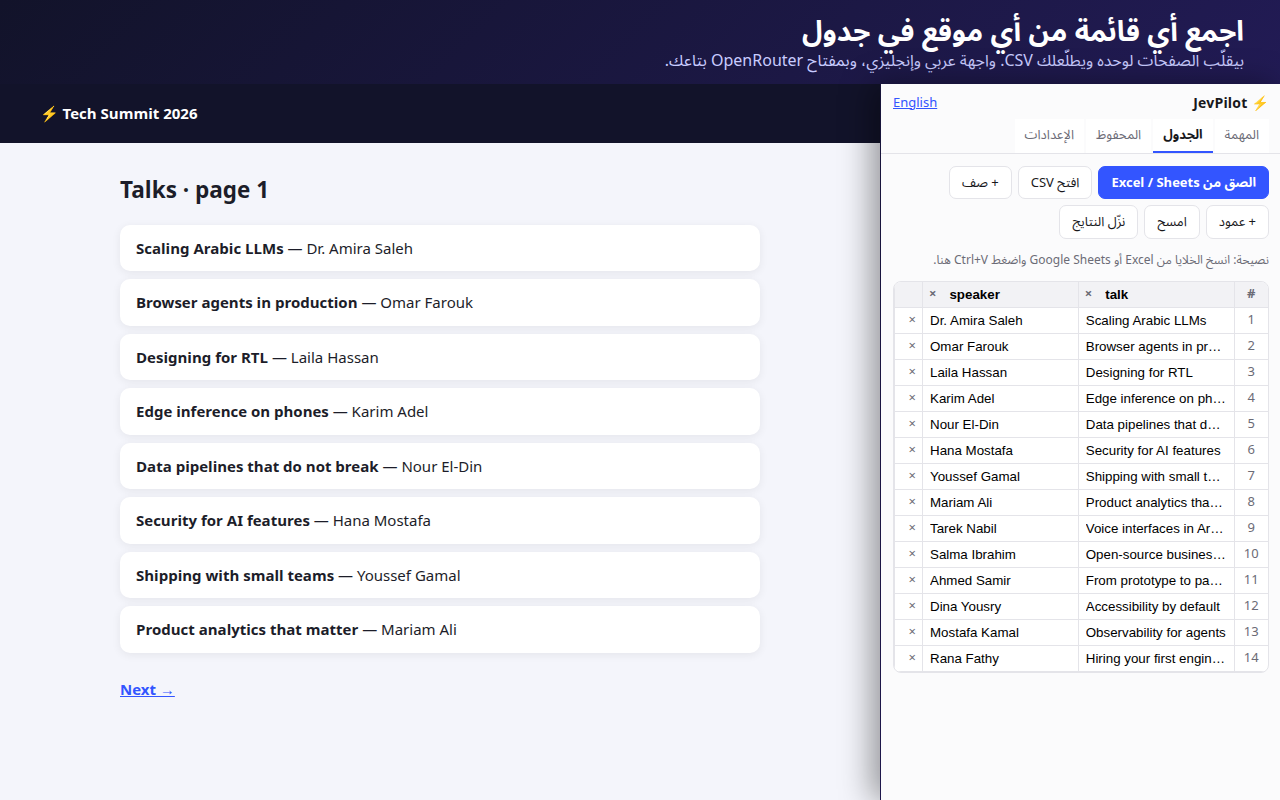
Task: Remove the talk column with its × icon
Action: click(x=1089, y=294)
